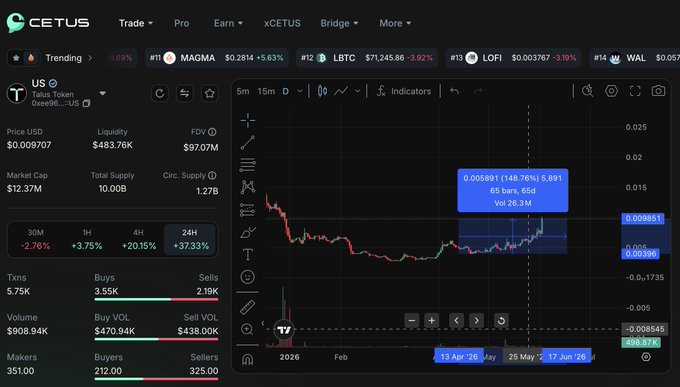Select the trending flame filter

click(31, 58)
